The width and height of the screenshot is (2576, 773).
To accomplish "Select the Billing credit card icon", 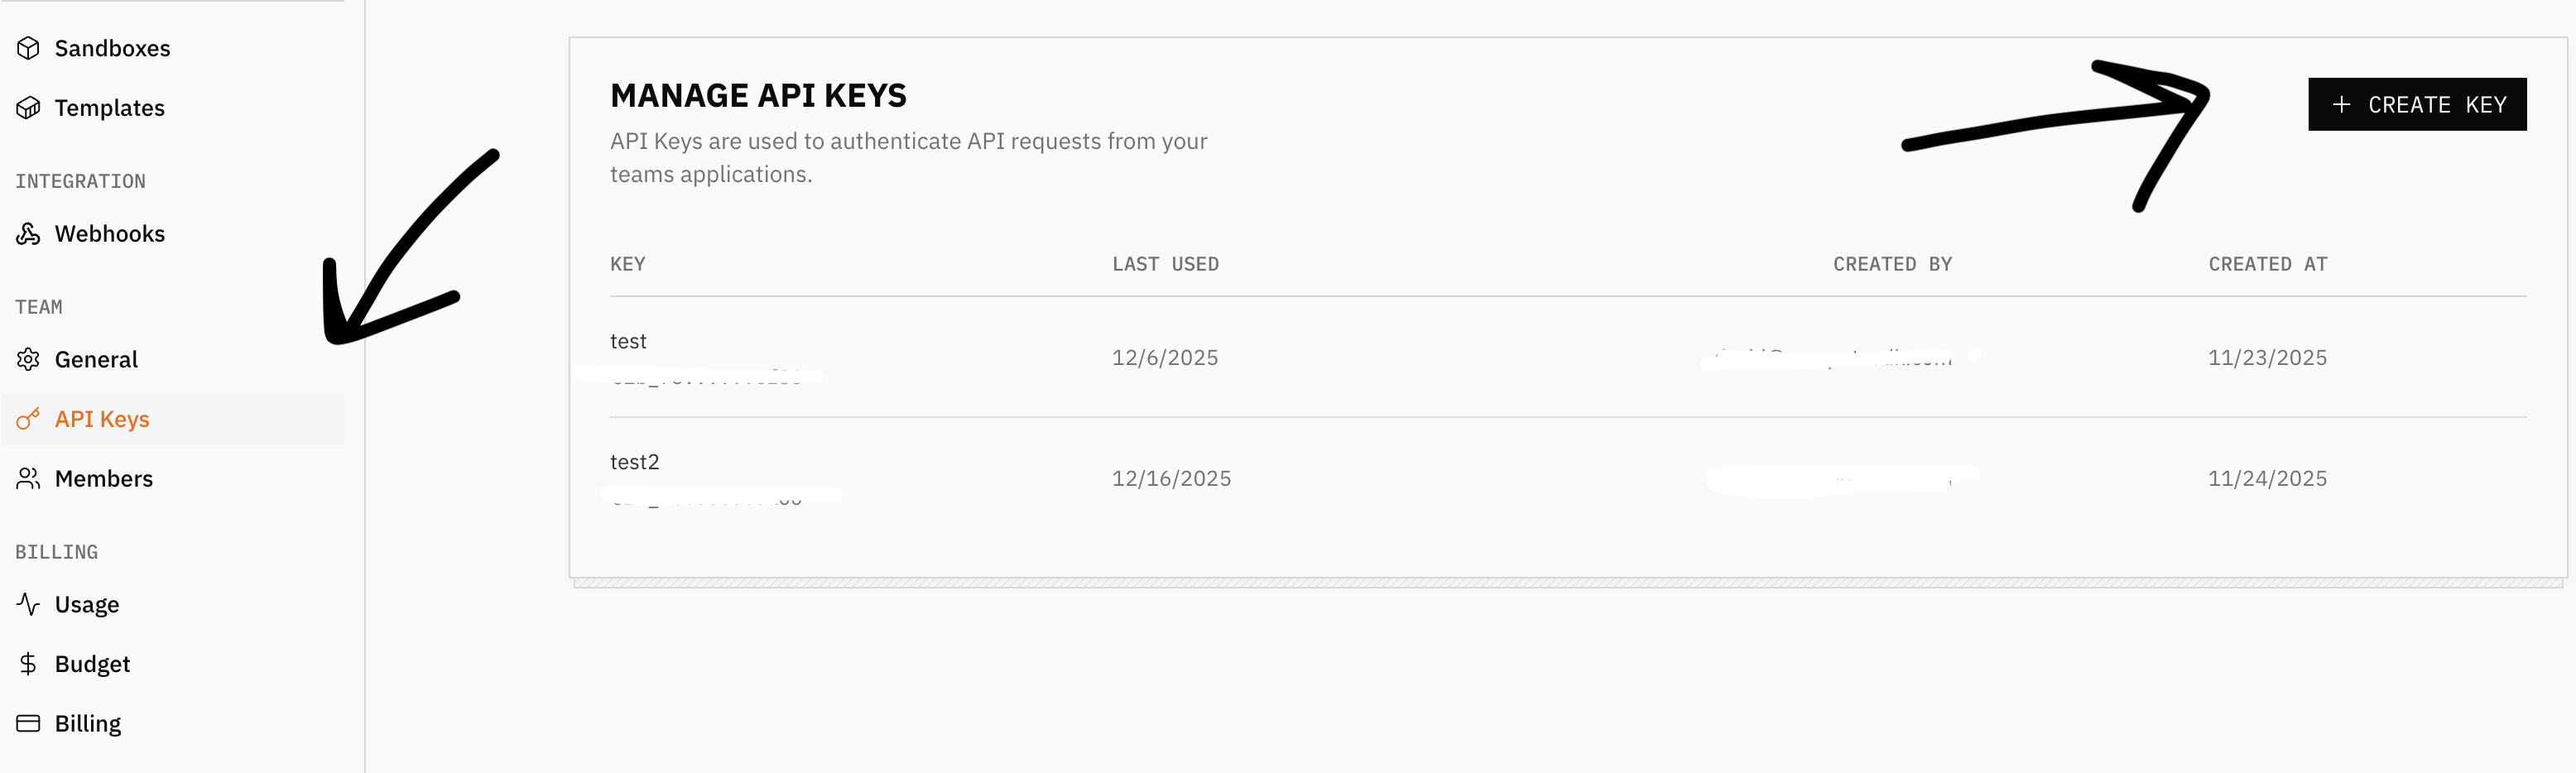I will (x=29, y=722).
